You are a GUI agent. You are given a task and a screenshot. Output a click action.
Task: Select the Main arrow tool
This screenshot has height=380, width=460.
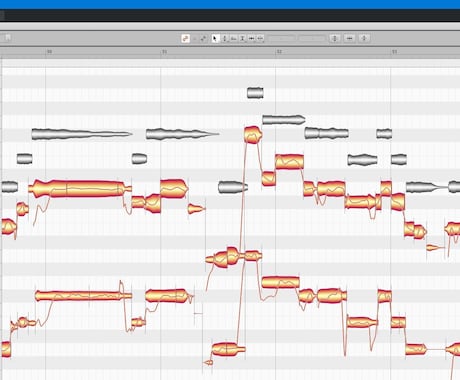[215, 39]
